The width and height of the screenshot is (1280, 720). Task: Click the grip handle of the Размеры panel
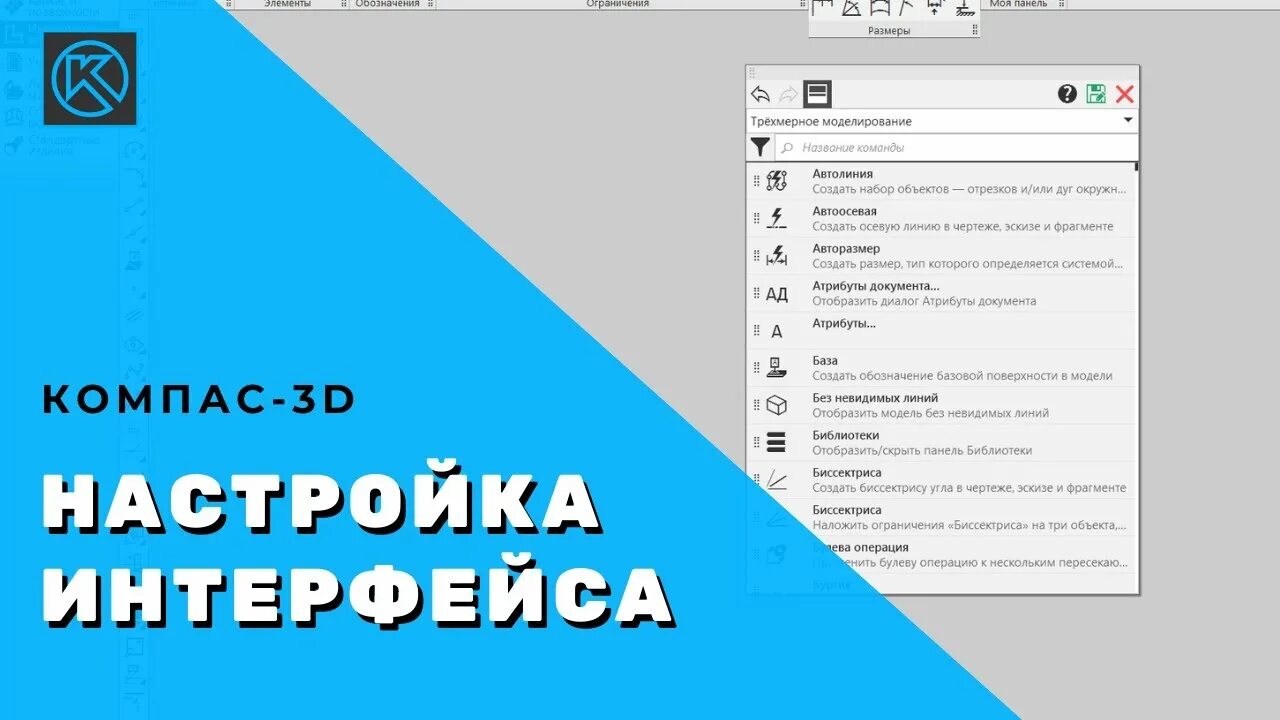(x=975, y=31)
